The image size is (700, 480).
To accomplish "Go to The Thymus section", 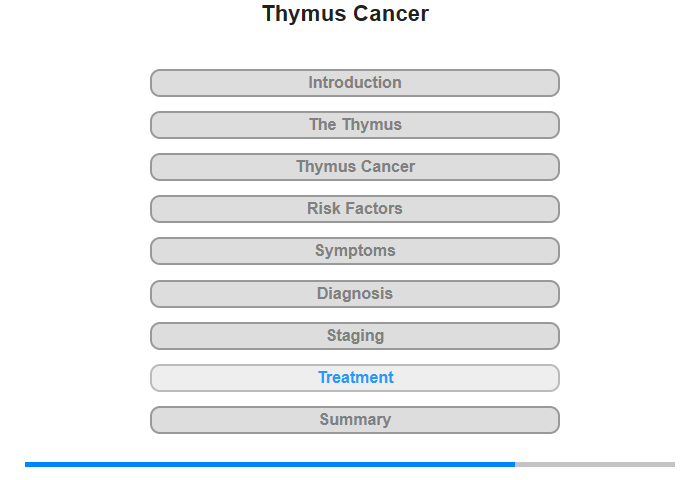I will tap(355, 125).
